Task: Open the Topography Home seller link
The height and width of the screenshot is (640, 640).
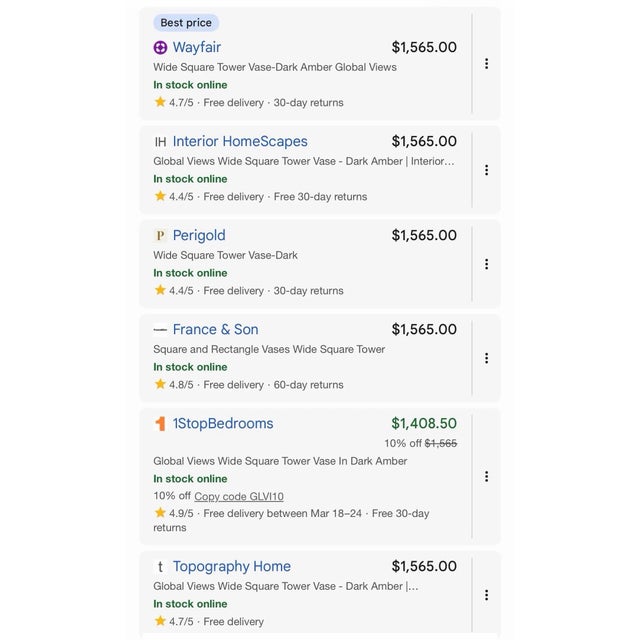Action: click(231, 566)
